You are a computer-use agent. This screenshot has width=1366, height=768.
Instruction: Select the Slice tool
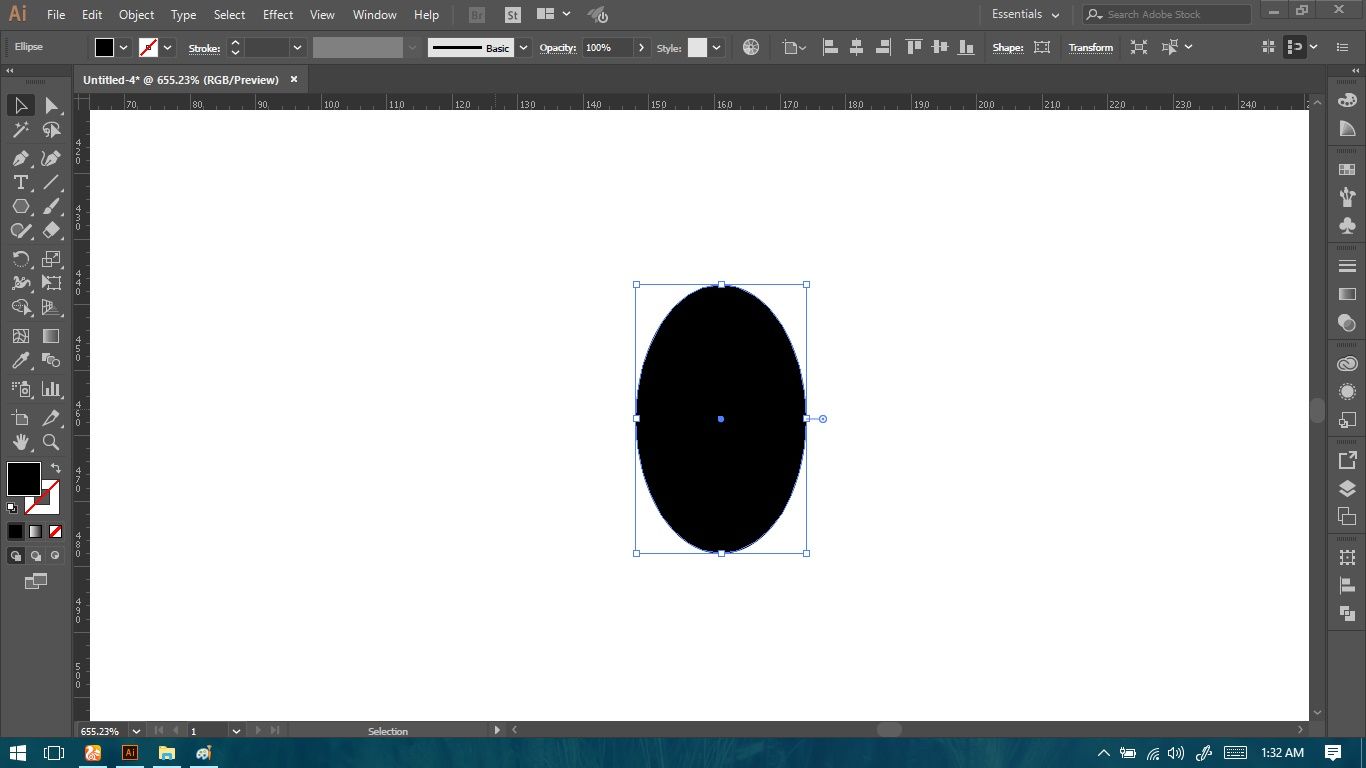click(51, 418)
